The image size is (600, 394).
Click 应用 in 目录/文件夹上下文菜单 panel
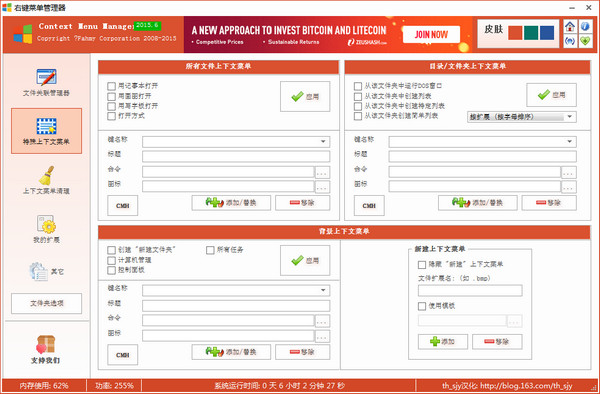point(551,95)
